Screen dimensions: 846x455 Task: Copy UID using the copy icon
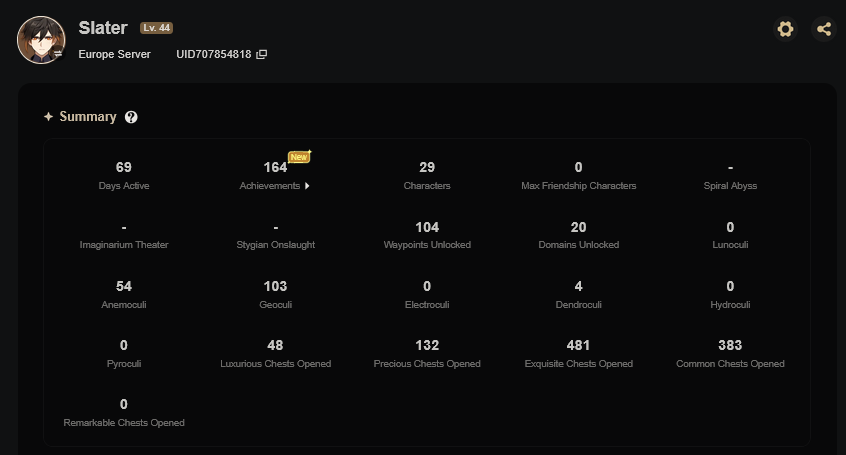261,55
